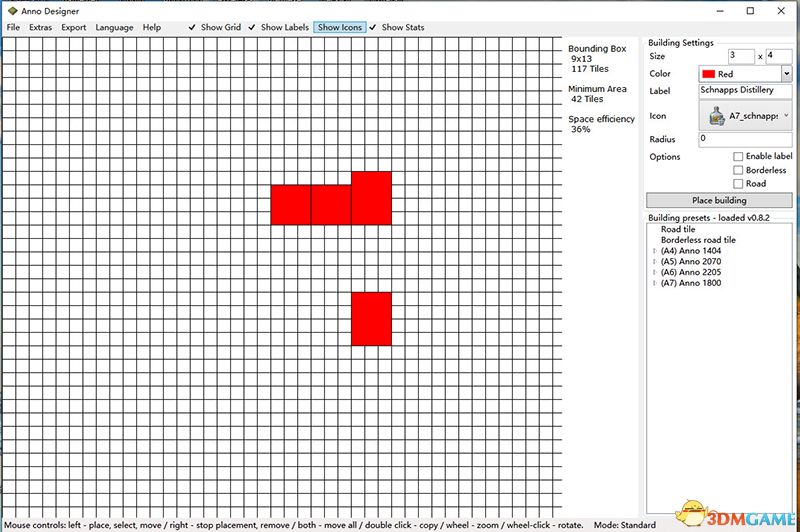Select the lone red building near bottom
This screenshot has width=800, height=532.
(x=371, y=319)
